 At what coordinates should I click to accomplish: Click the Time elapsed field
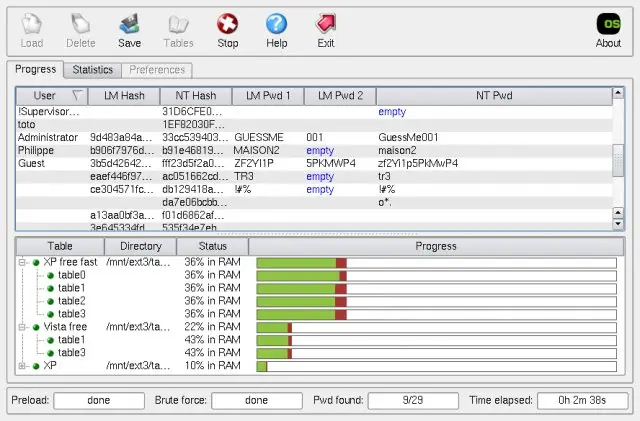(x=582, y=400)
